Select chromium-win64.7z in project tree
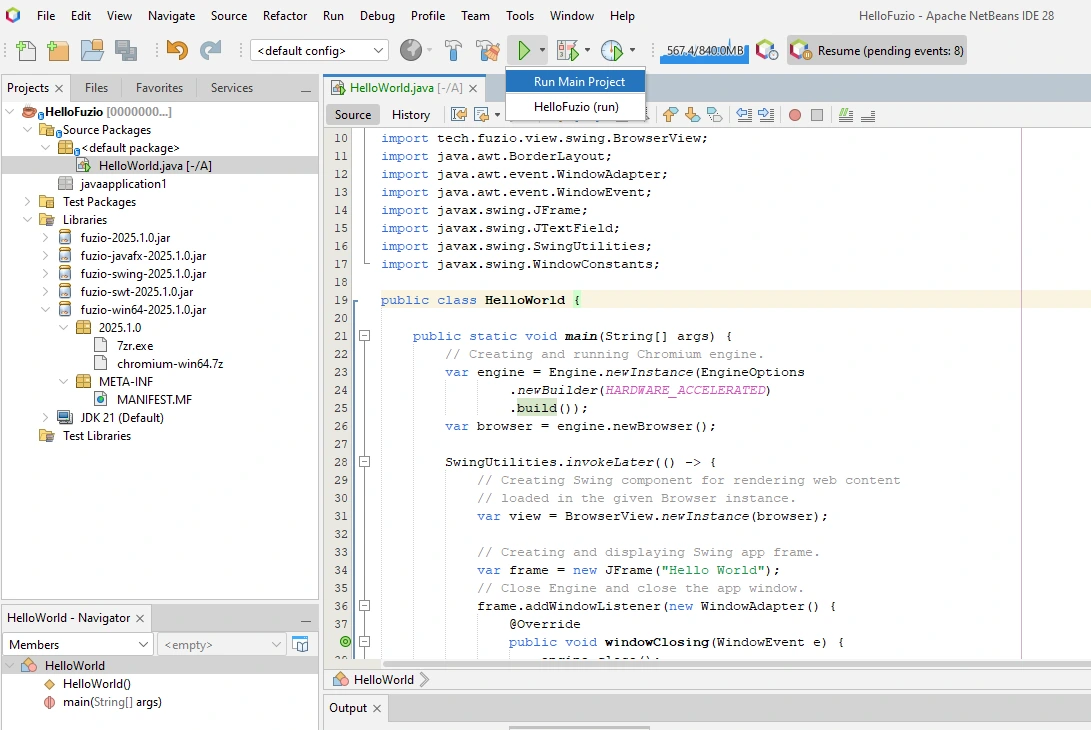Viewport: 1091px width, 730px height. coord(170,363)
